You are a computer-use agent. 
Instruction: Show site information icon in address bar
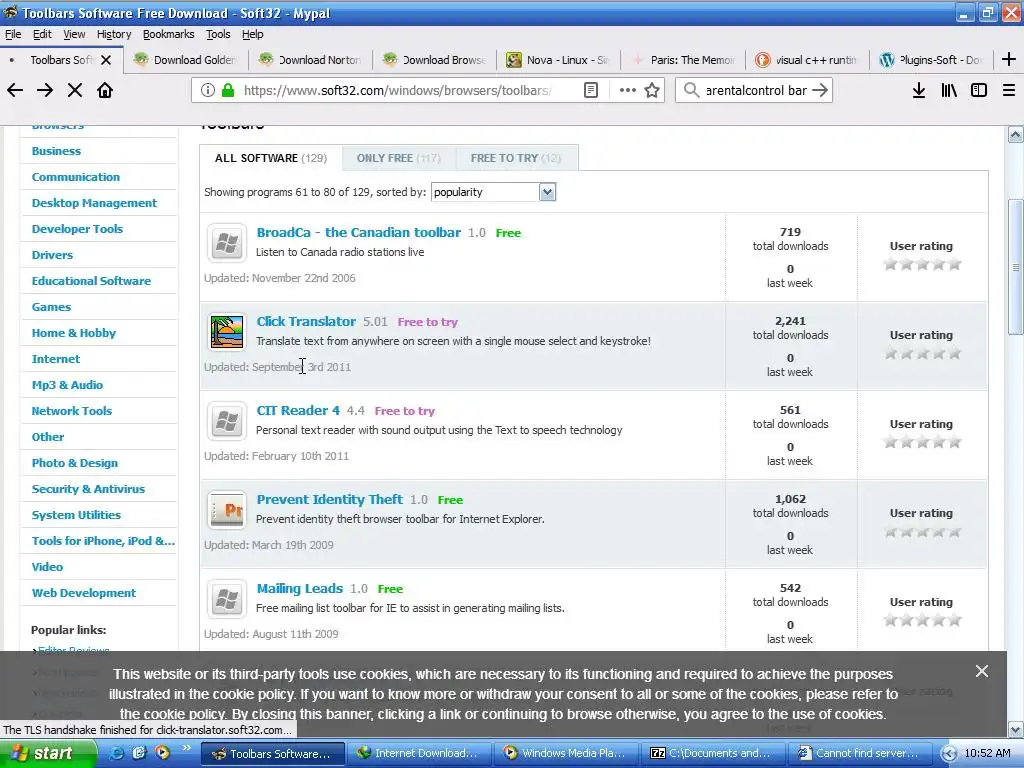[x=208, y=90]
